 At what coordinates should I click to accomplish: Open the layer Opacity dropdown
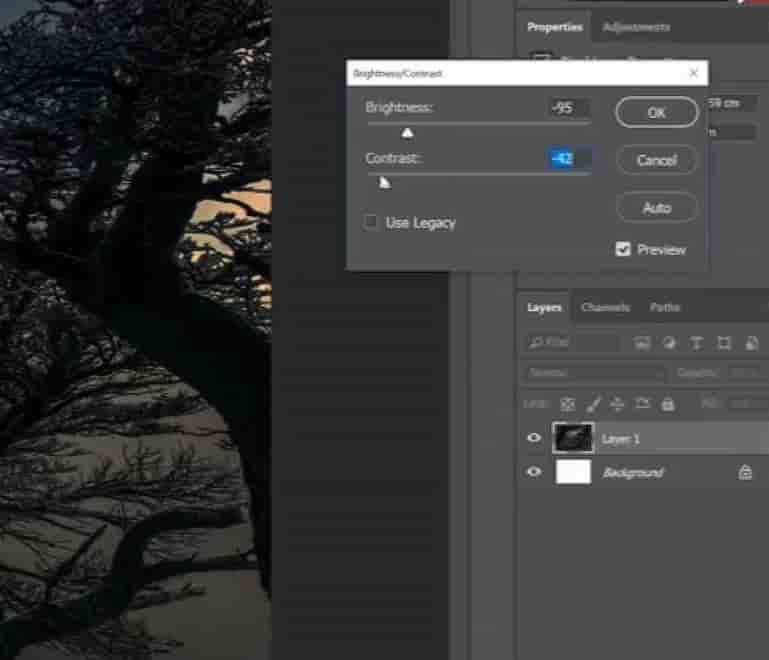[x=745, y=373]
